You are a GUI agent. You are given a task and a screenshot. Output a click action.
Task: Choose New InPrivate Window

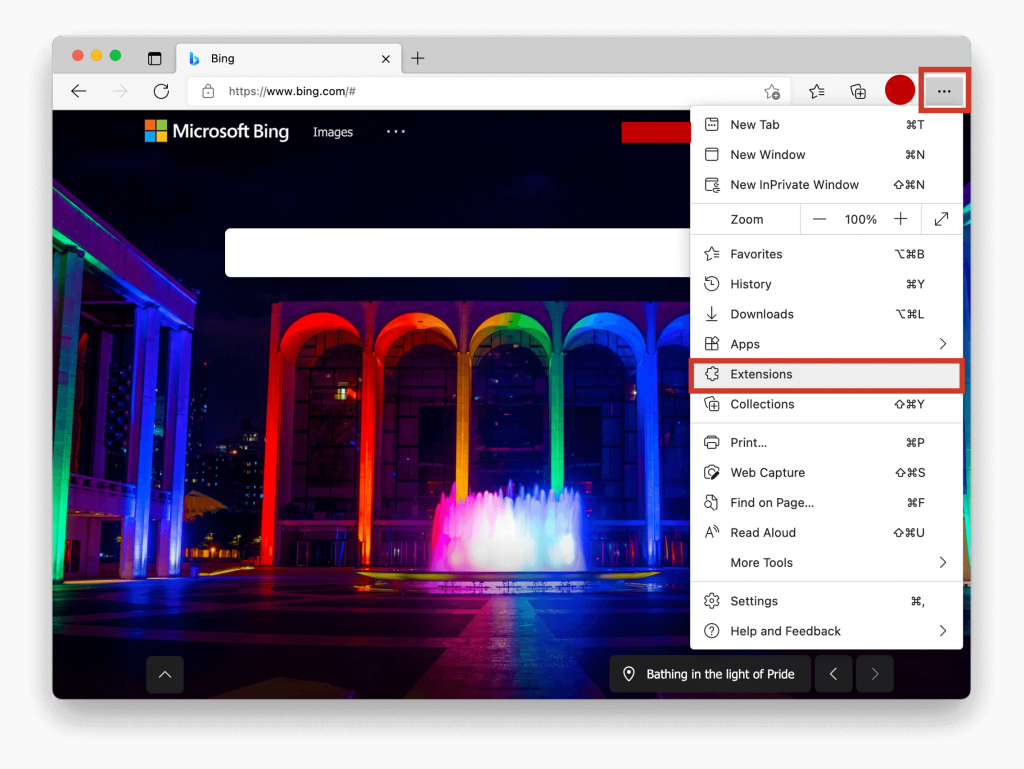click(x=794, y=185)
